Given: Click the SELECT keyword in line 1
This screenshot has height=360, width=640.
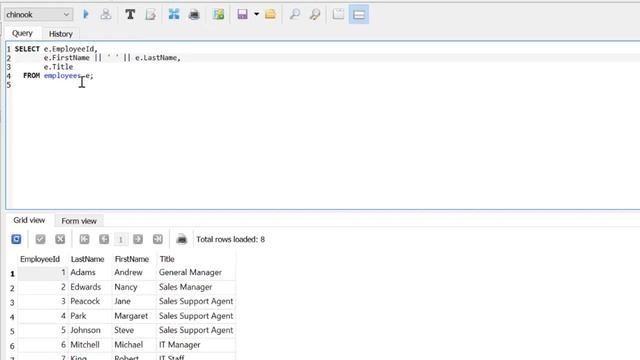Looking at the screenshot, I should [27, 49].
